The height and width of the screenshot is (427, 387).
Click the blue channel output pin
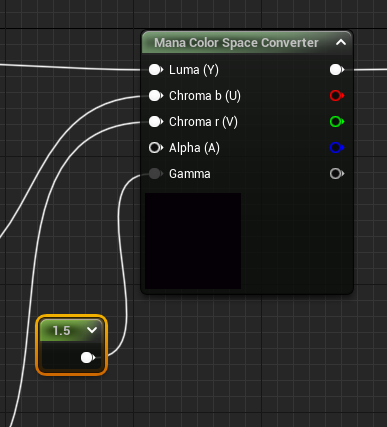click(337, 148)
